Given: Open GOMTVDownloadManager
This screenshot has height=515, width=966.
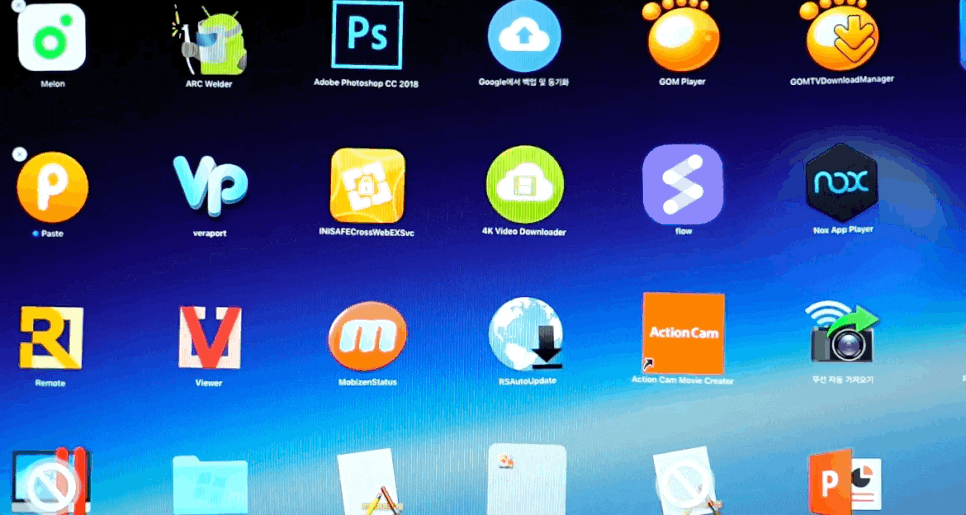Looking at the screenshot, I should point(842,35).
